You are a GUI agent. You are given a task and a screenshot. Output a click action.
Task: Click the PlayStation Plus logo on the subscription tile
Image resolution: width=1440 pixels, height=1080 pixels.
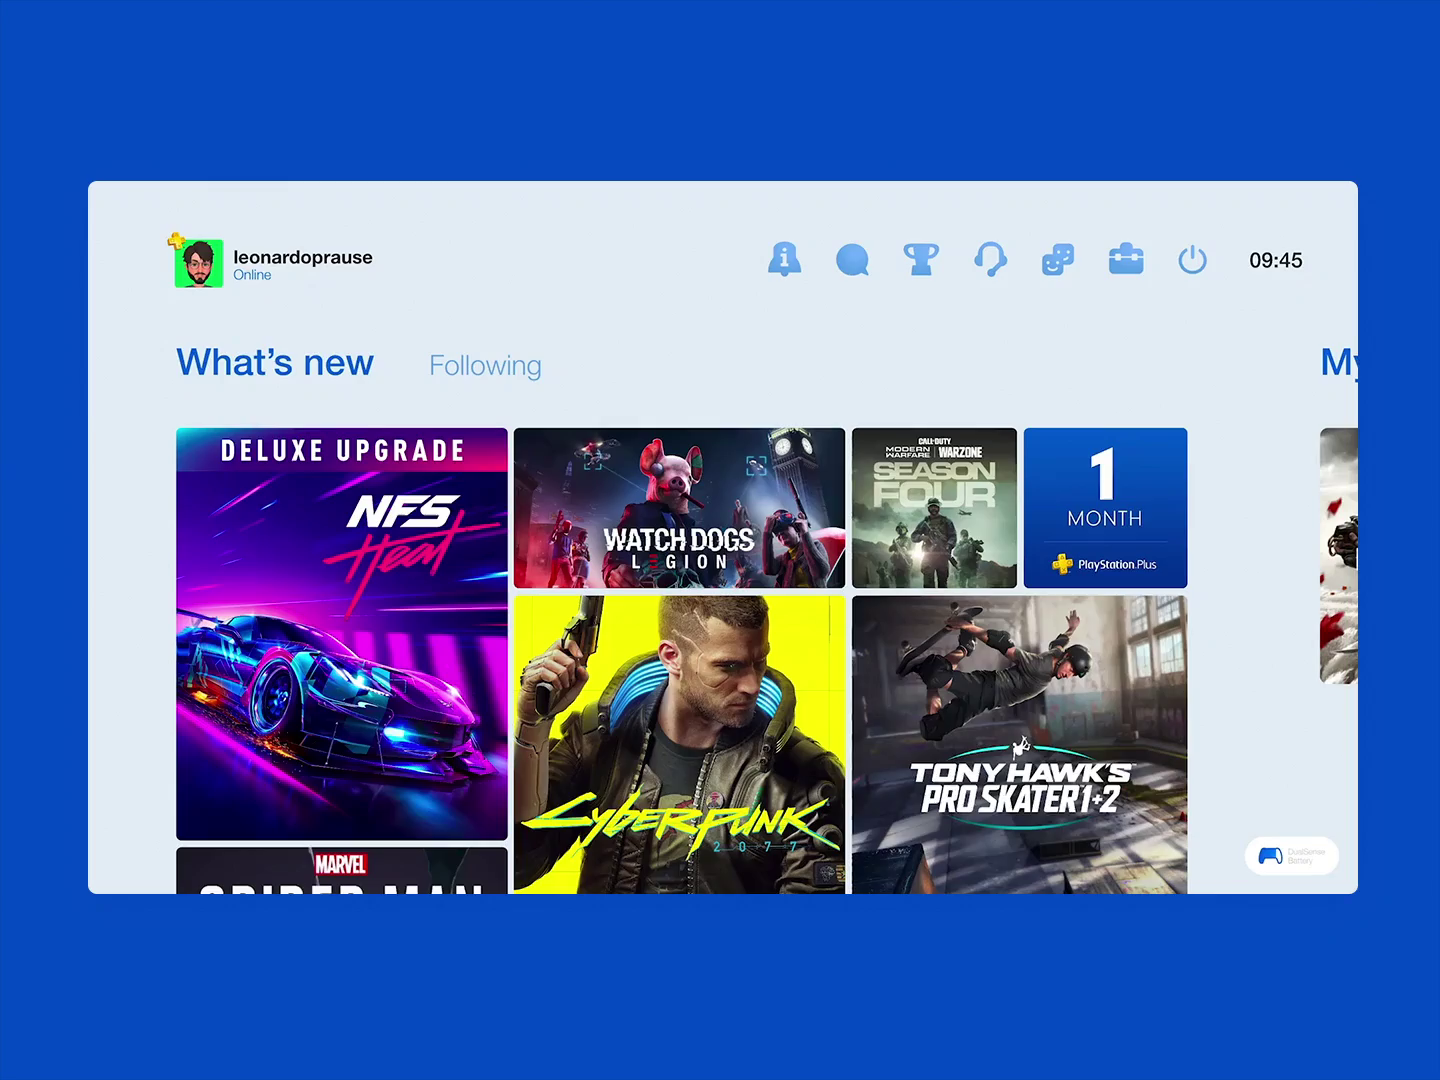(1105, 564)
